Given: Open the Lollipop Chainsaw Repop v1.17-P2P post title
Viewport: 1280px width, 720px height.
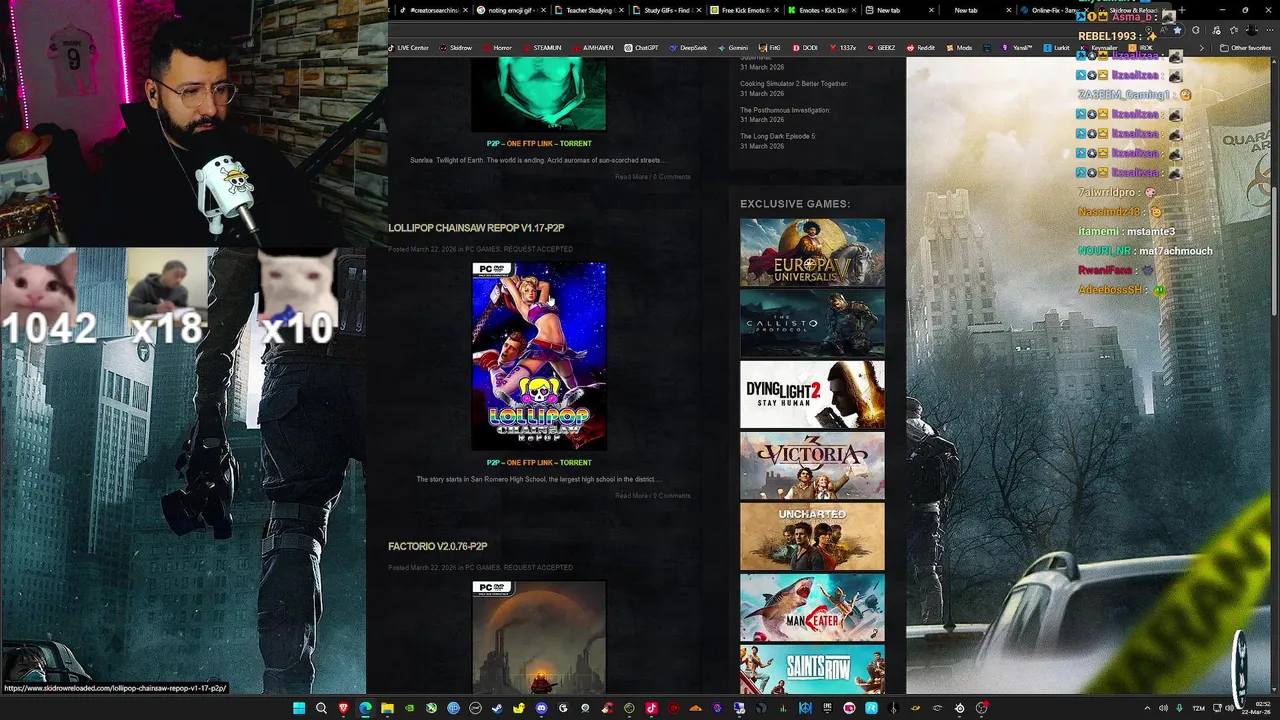Looking at the screenshot, I should pyautogui.click(x=476, y=228).
